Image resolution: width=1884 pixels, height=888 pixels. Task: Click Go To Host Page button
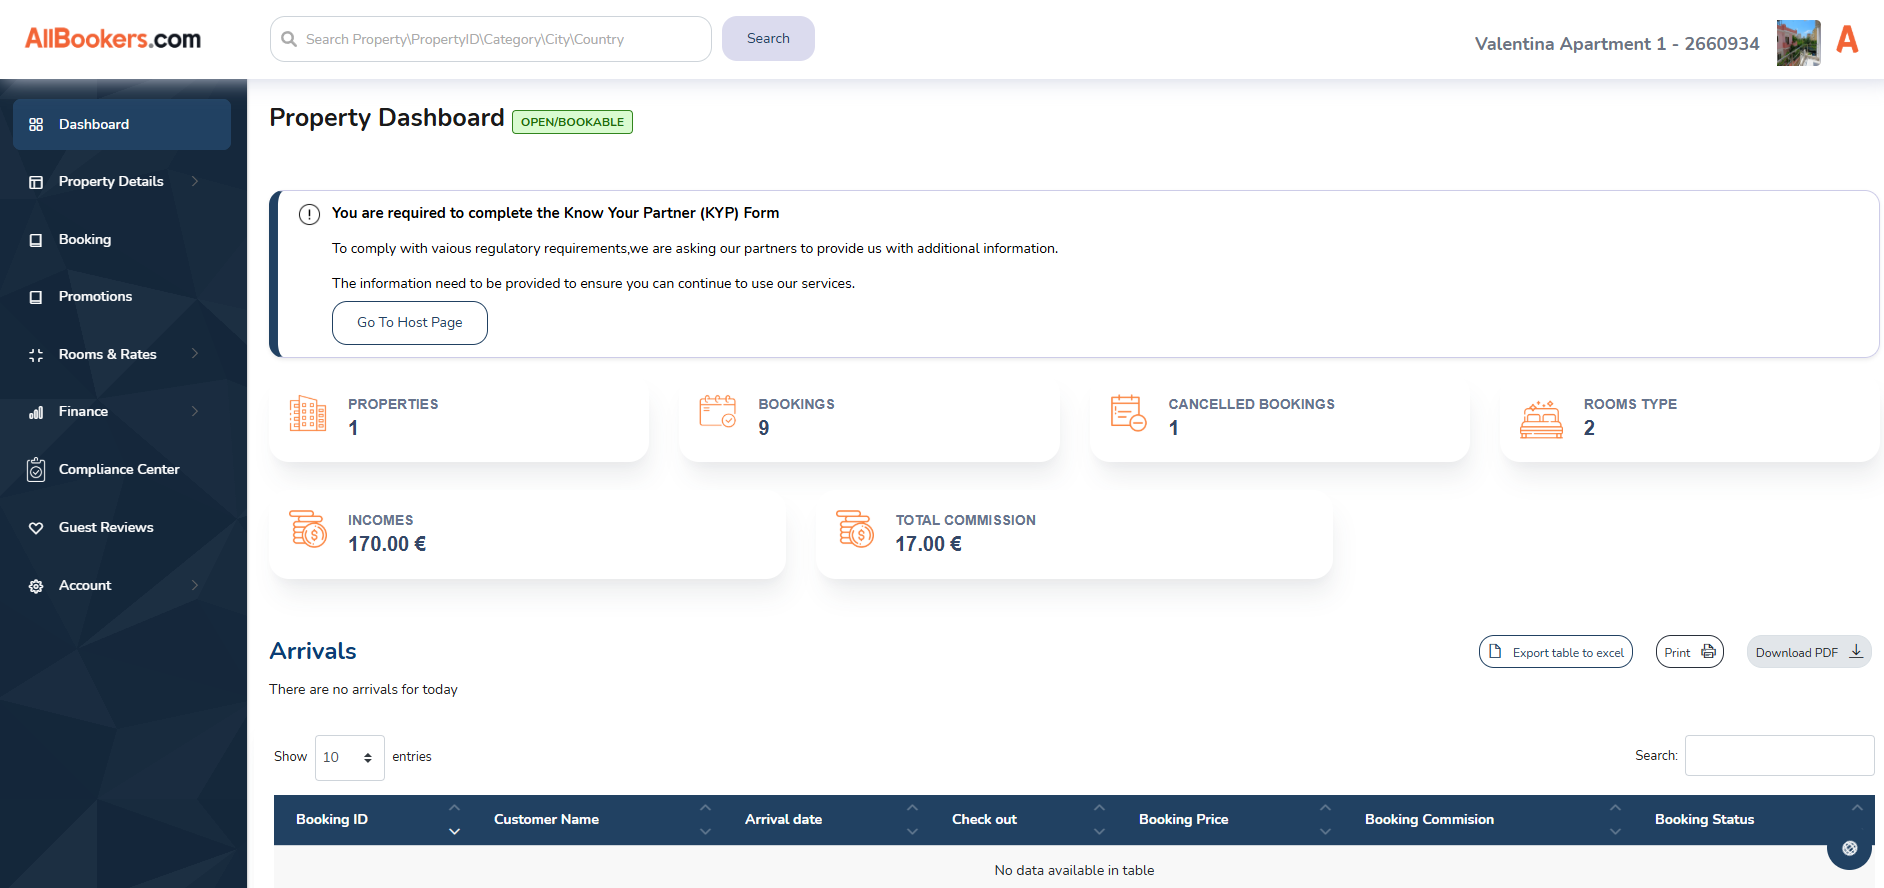[410, 323]
